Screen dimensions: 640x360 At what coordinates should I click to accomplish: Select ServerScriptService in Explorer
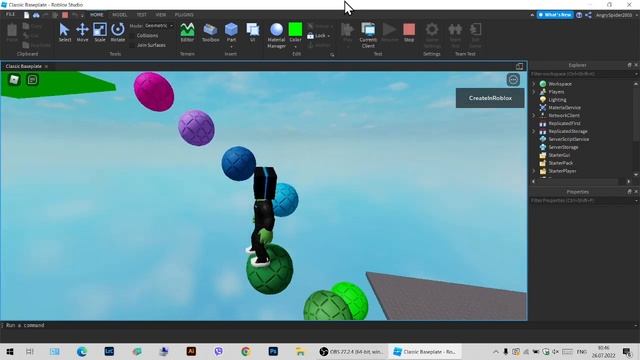pos(568,139)
